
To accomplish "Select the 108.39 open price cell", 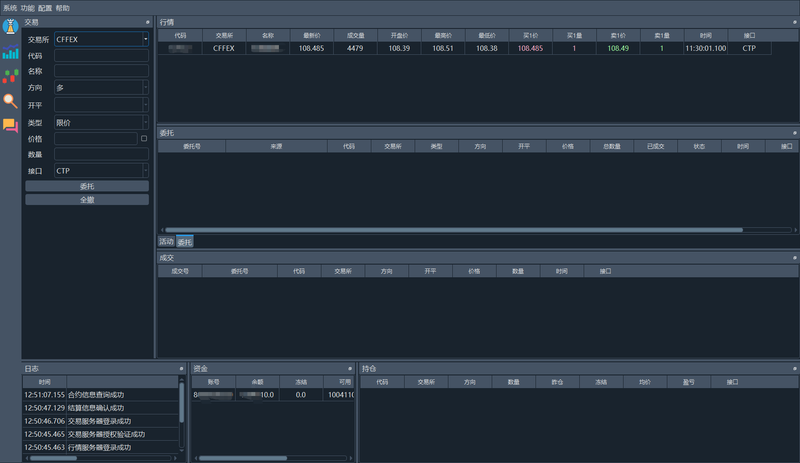I will pyautogui.click(x=399, y=48).
